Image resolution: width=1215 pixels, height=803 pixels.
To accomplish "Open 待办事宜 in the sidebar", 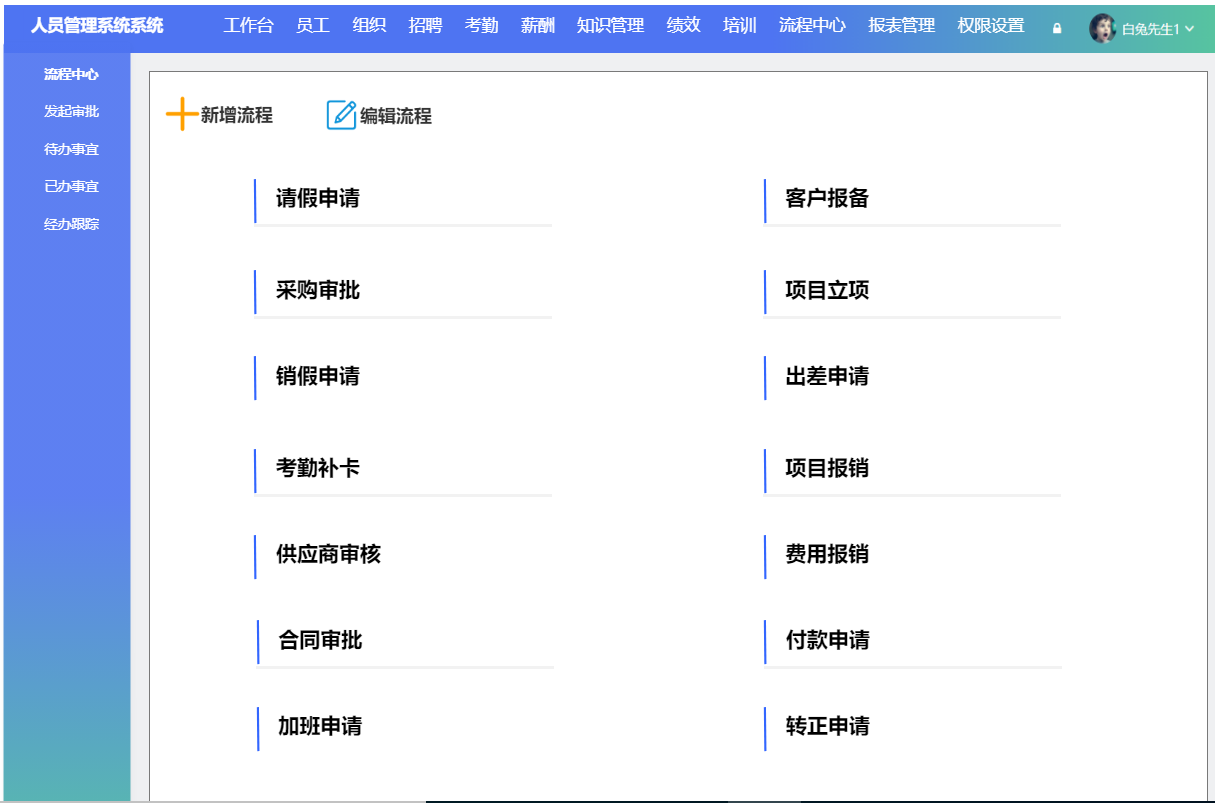I will [x=66, y=148].
